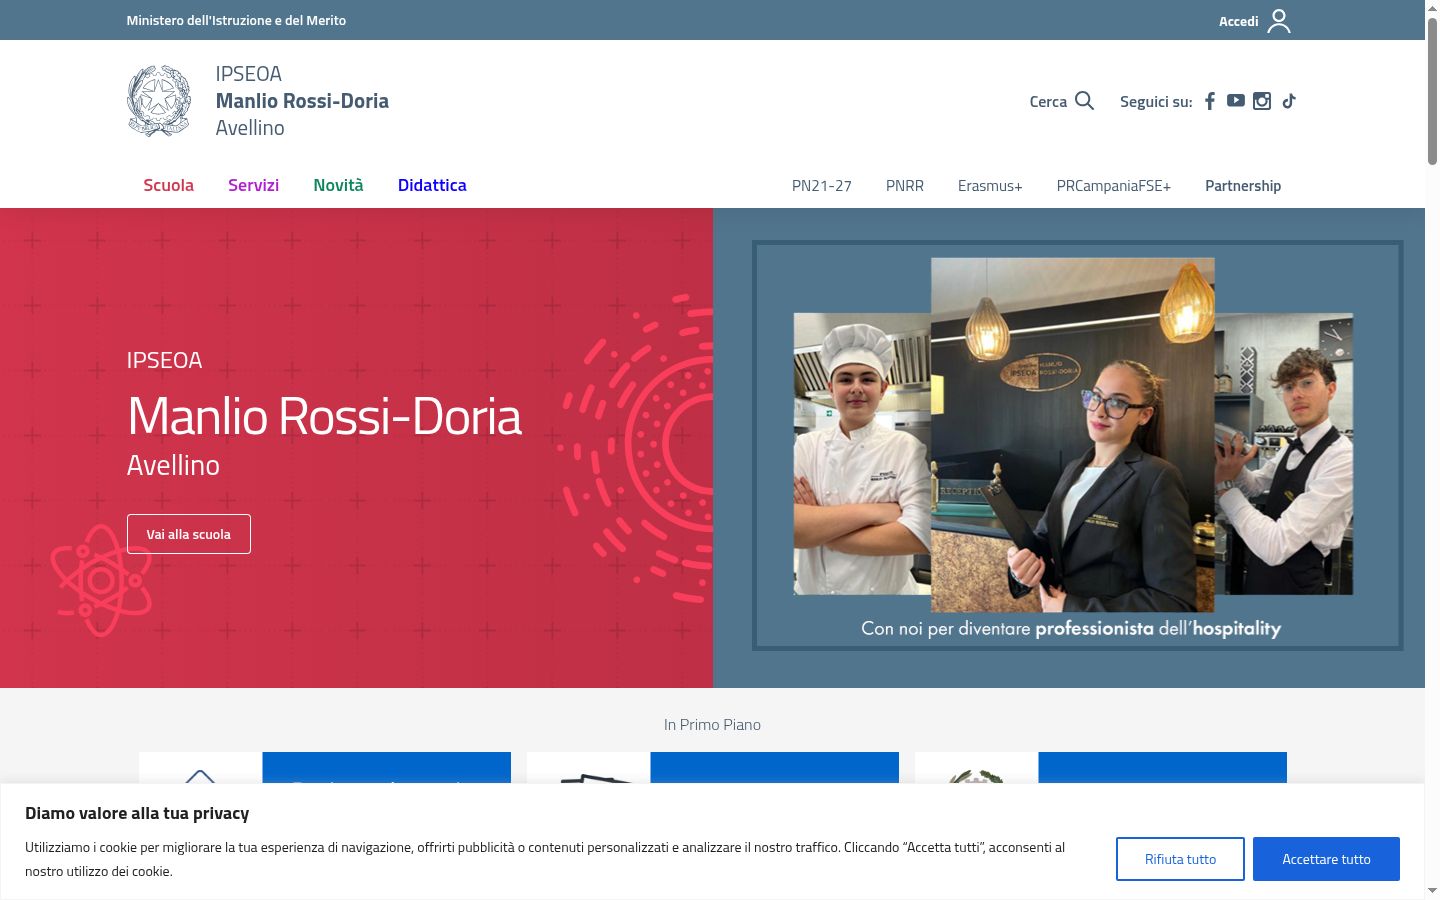Open the Didattica menu

pos(432,185)
